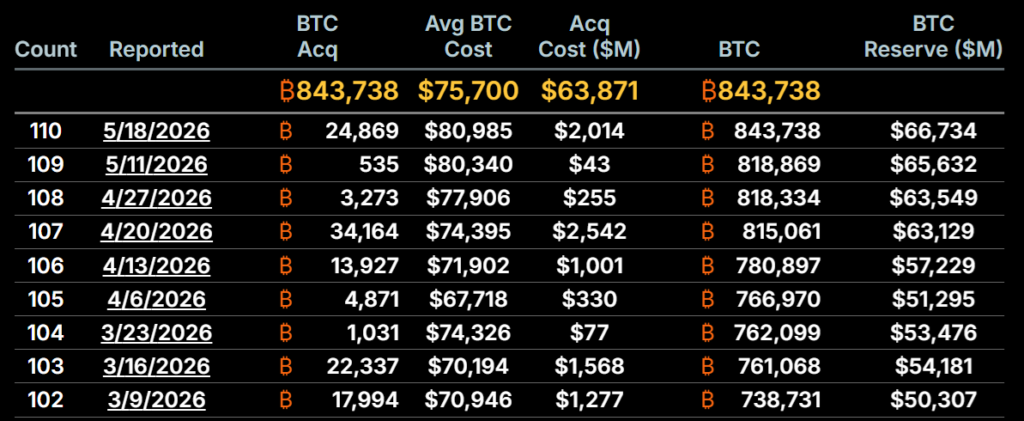Click the Bitcoin icon beside 24,869
This screenshot has height=421, width=1024.
tap(286, 131)
